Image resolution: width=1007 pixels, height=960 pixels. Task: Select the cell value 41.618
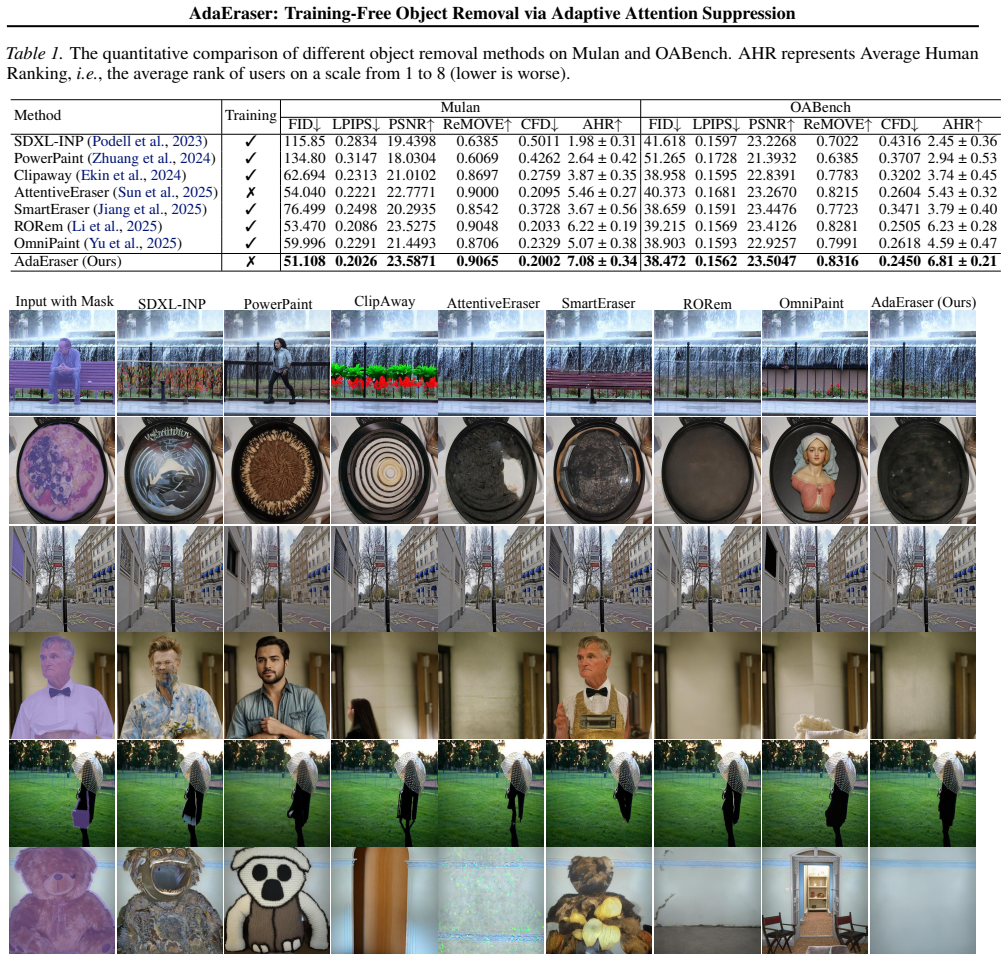tap(665, 141)
